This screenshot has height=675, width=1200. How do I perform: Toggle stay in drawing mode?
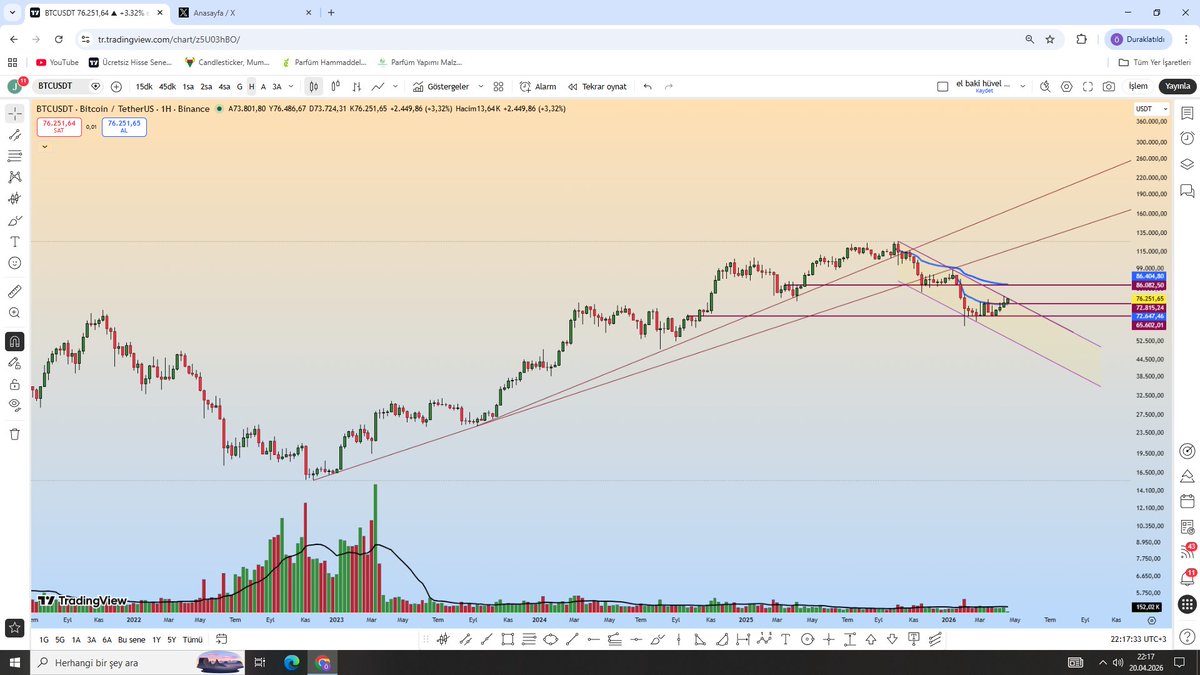tap(15, 363)
